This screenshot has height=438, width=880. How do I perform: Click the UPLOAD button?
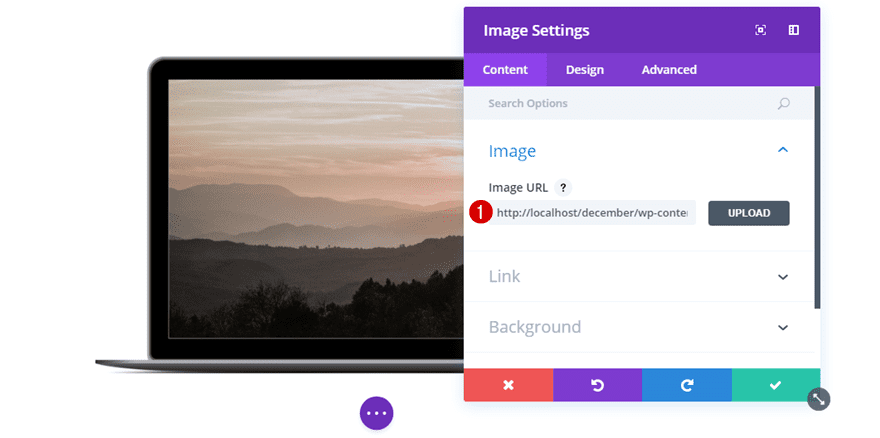(x=749, y=213)
